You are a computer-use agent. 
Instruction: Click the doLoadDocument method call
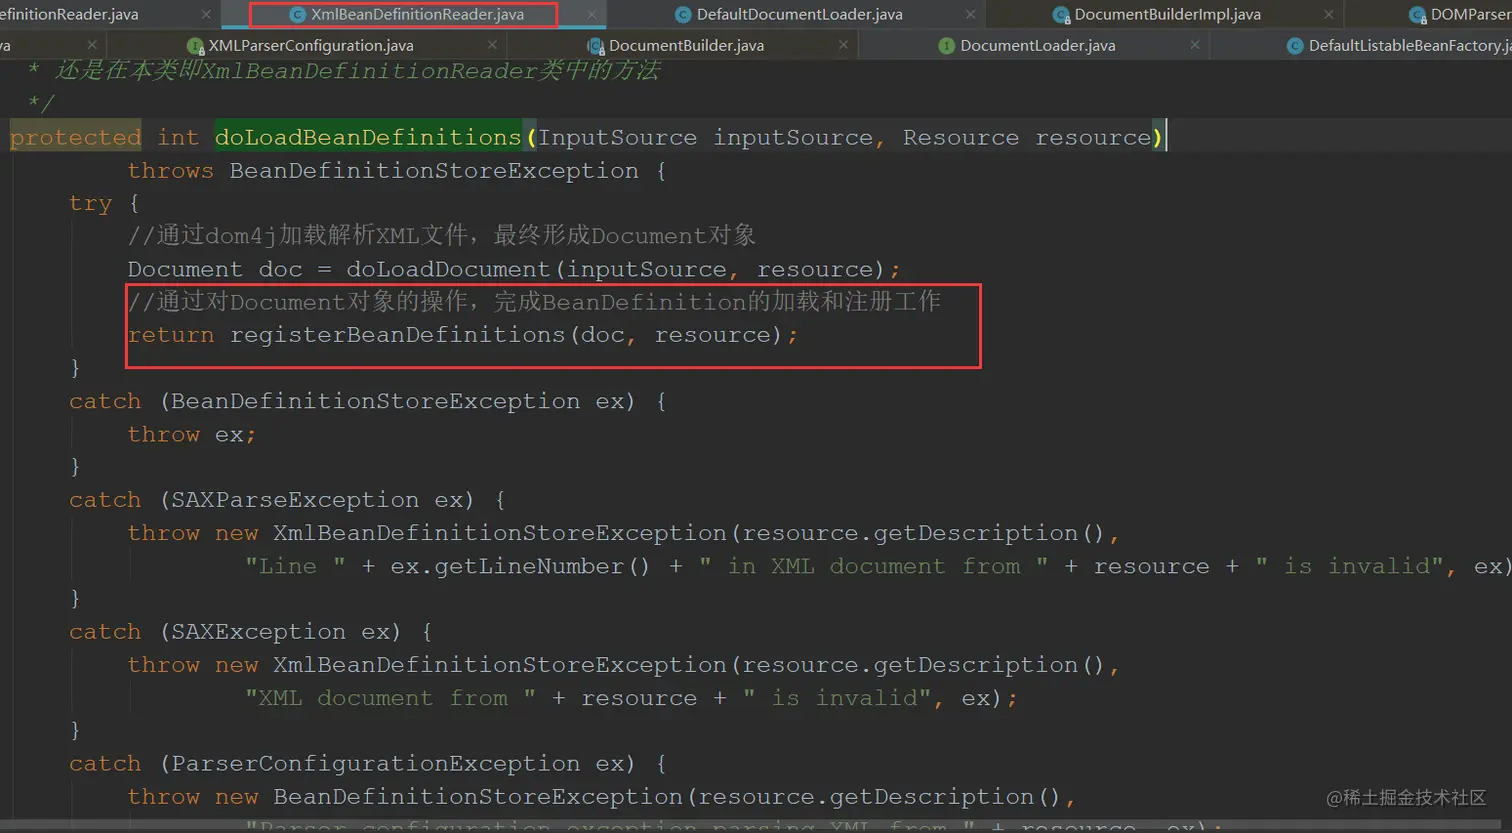[x=448, y=269]
